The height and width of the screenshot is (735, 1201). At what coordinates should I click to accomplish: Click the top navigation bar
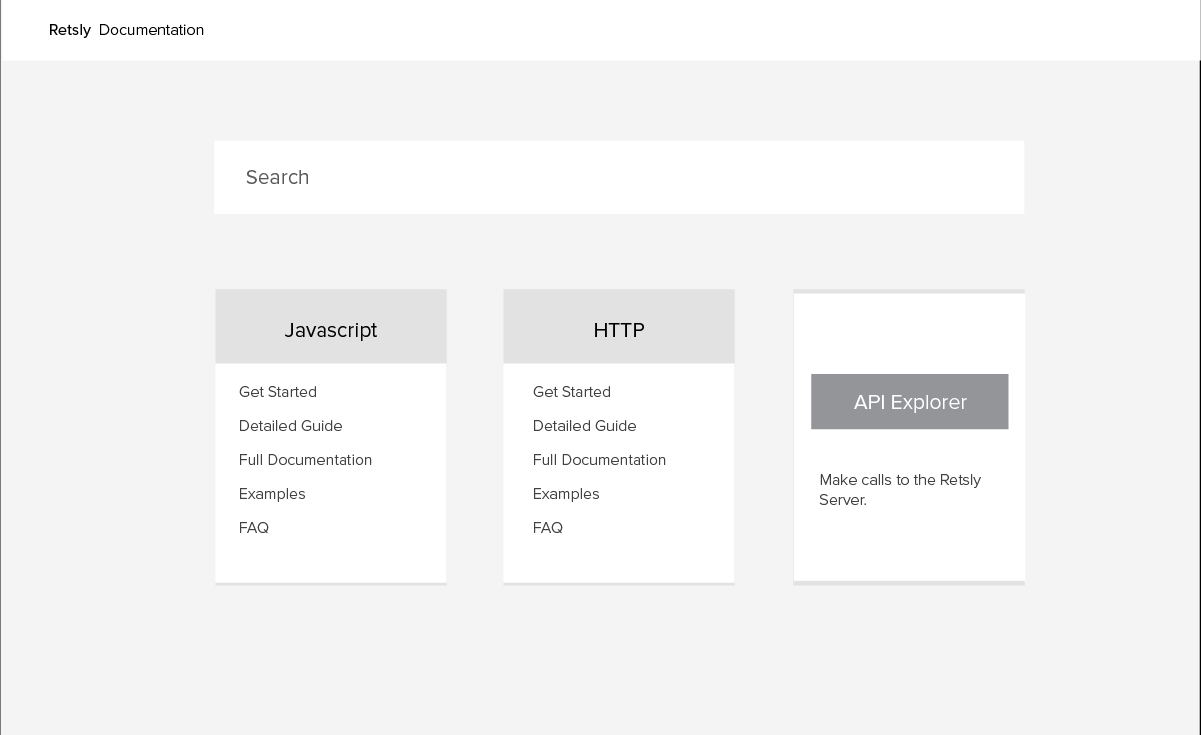click(x=600, y=30)
